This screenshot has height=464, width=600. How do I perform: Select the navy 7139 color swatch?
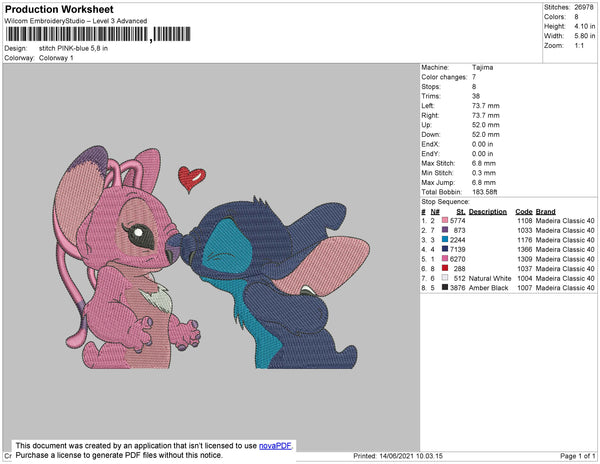click(x=445, y=249)
